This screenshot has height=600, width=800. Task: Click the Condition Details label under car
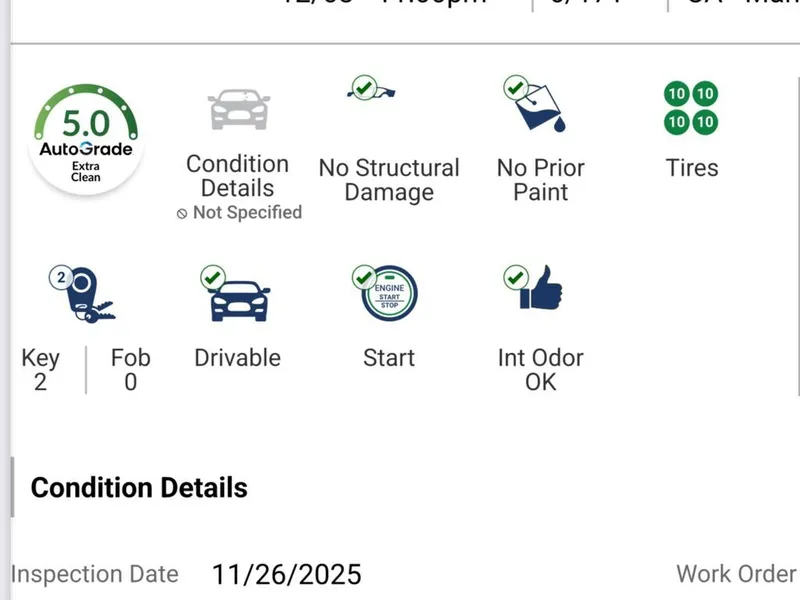(238, 176)
